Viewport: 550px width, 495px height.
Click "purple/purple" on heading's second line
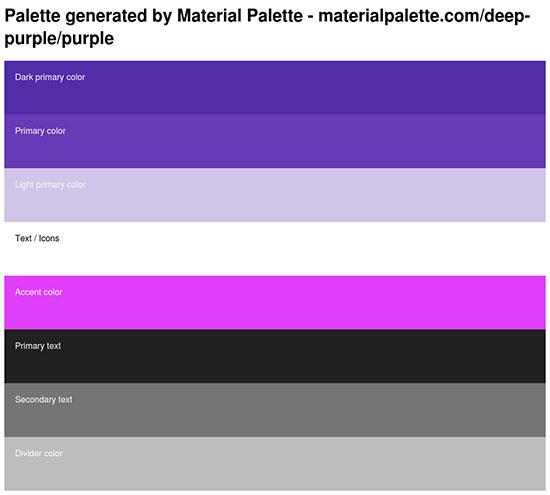(59, 38)
